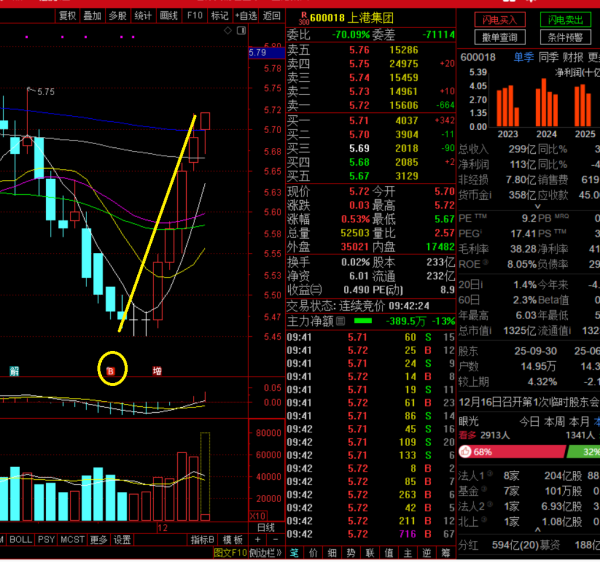Collapse the 侧边栏 sidebar
The height and width of the screenshot is (562, 600).
point(266,552)
